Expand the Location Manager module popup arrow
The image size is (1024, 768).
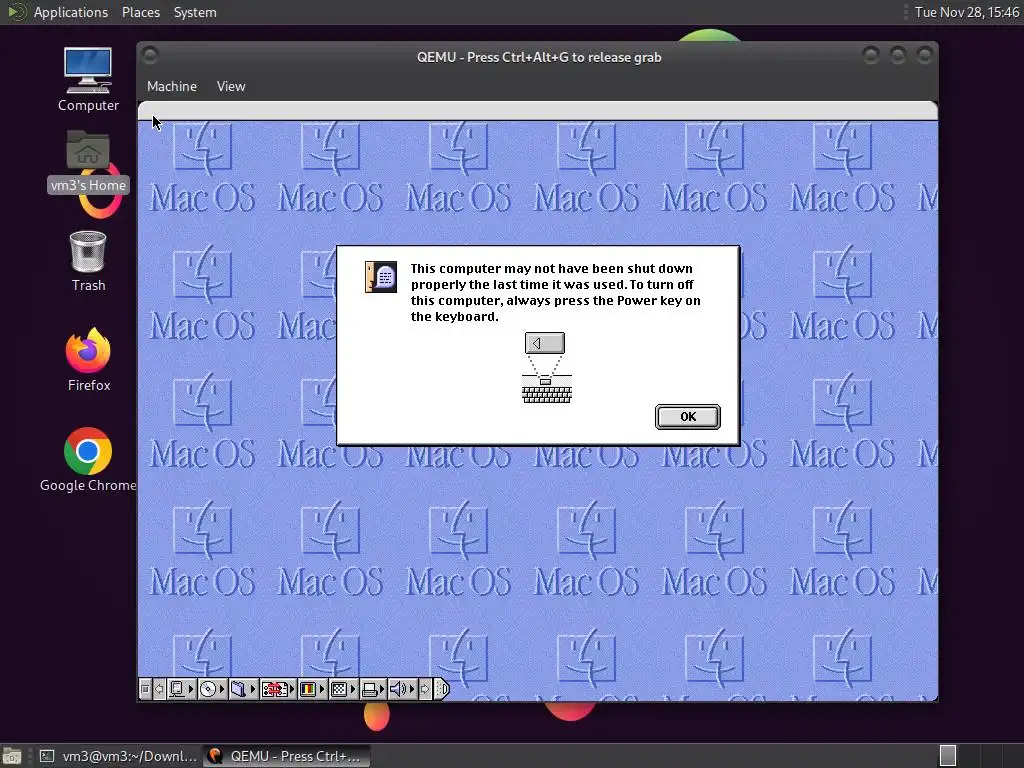click(292, 689)
